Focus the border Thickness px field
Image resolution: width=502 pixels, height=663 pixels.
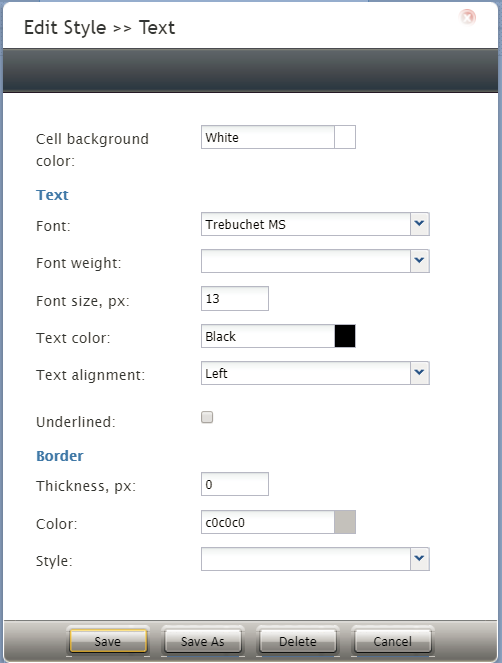point(235,484)
